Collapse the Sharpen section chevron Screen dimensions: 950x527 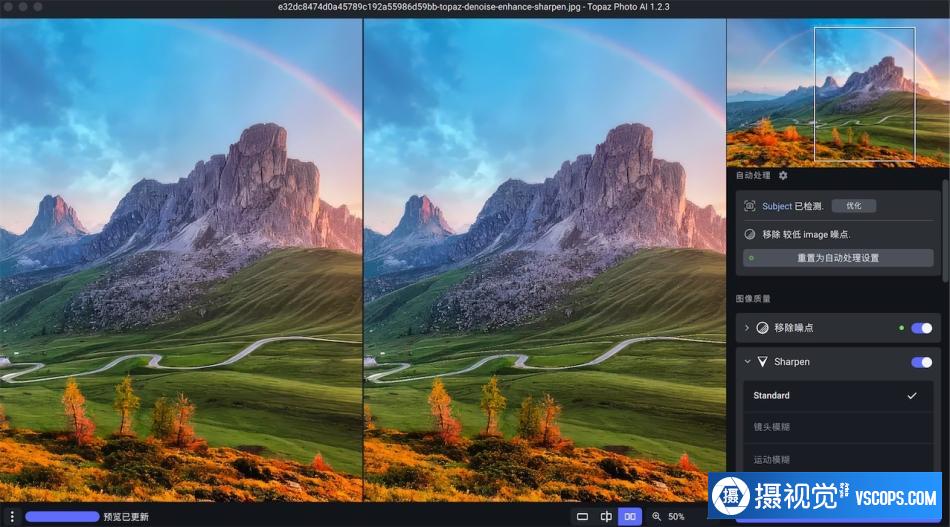(747, 362)
